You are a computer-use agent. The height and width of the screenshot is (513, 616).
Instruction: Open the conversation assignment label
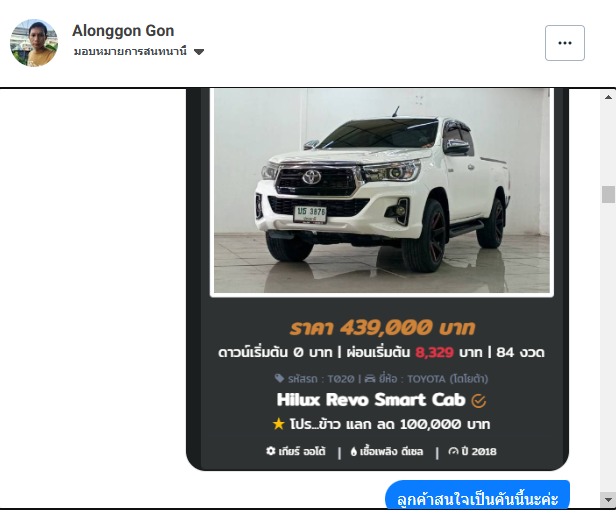click(130, 51)
